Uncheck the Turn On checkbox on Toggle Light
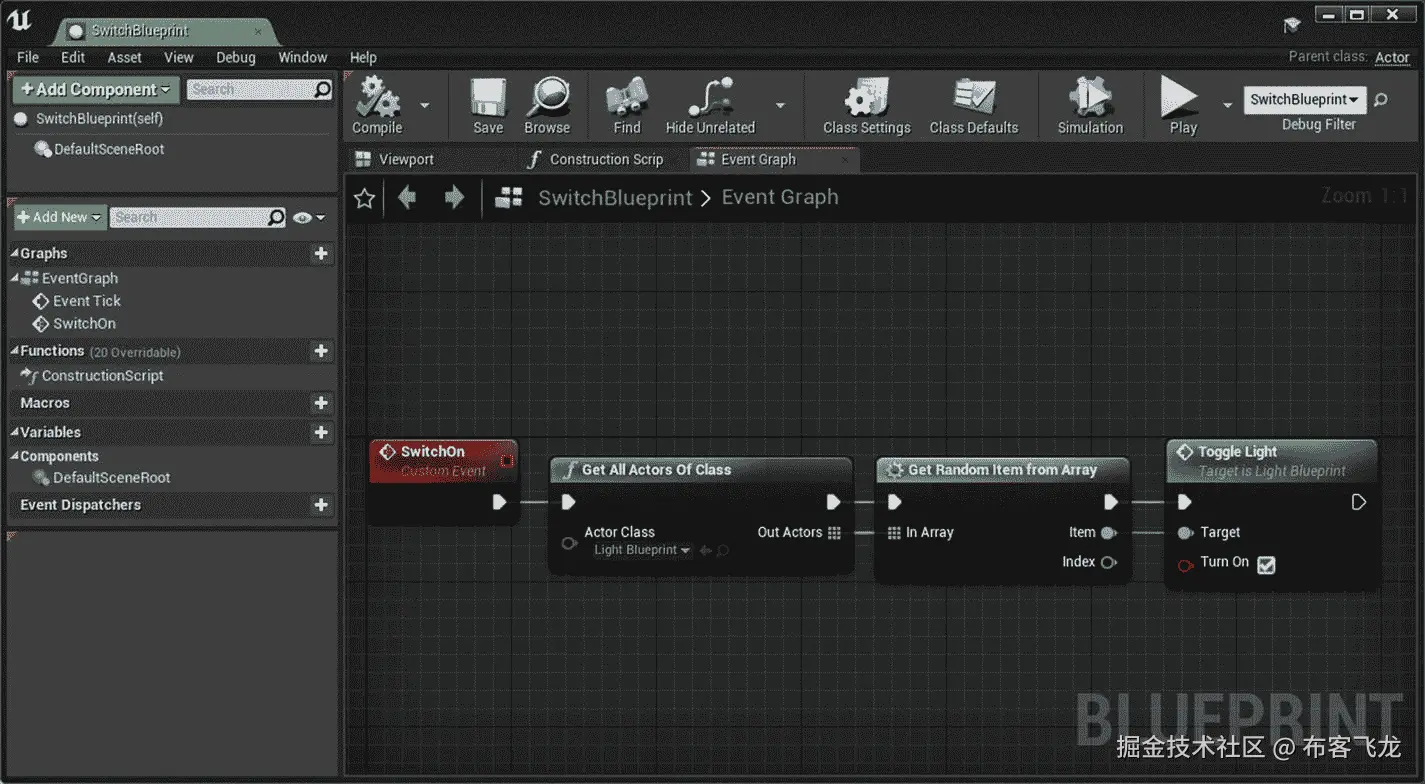The image size is (1425, 784). click(1266, 564)
